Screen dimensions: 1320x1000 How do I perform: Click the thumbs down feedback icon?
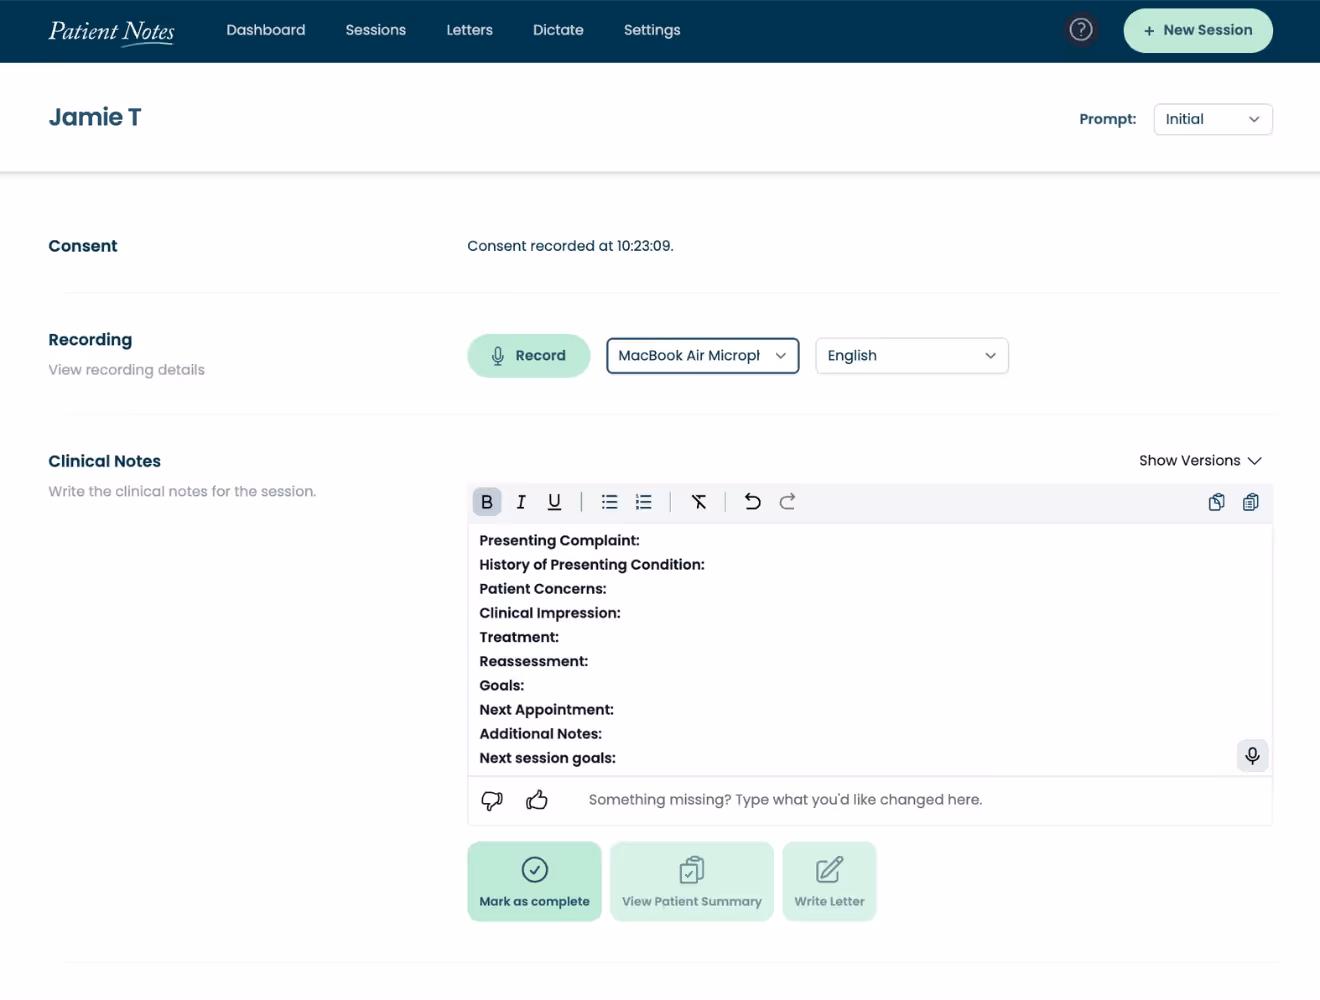492,800
